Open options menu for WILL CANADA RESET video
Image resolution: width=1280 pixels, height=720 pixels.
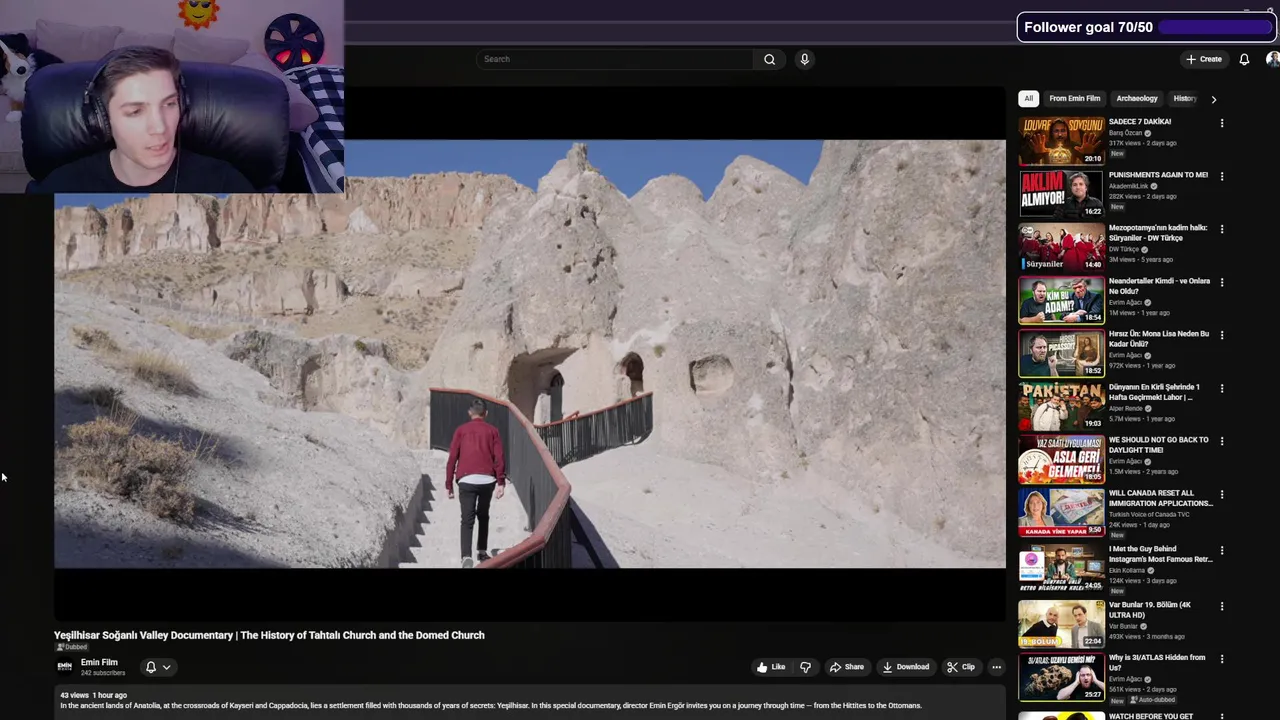(x=1221, y=494)
